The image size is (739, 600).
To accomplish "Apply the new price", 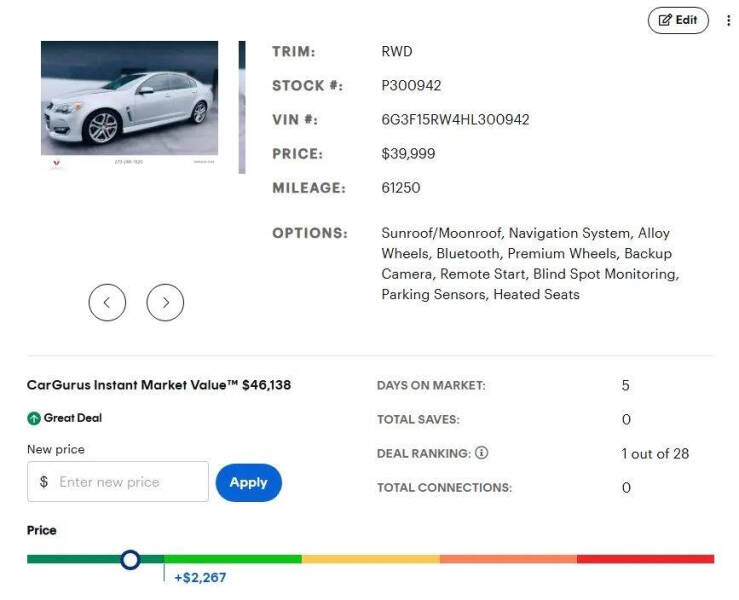I will point(248,482).
